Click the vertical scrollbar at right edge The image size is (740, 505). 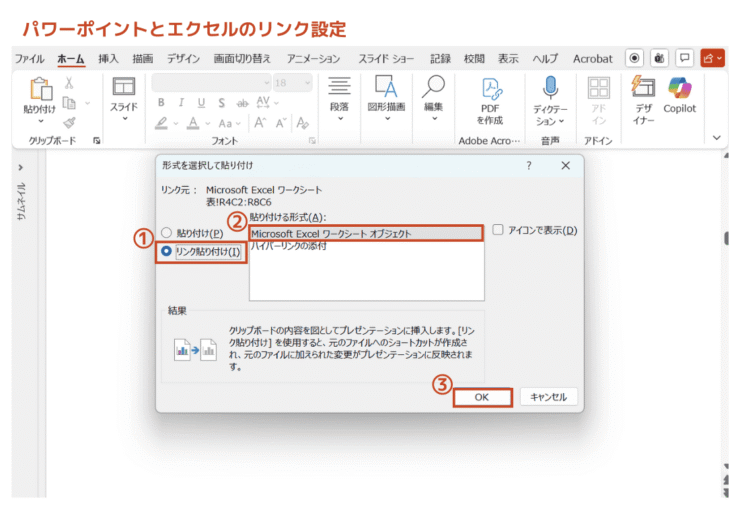click(726, 237)
